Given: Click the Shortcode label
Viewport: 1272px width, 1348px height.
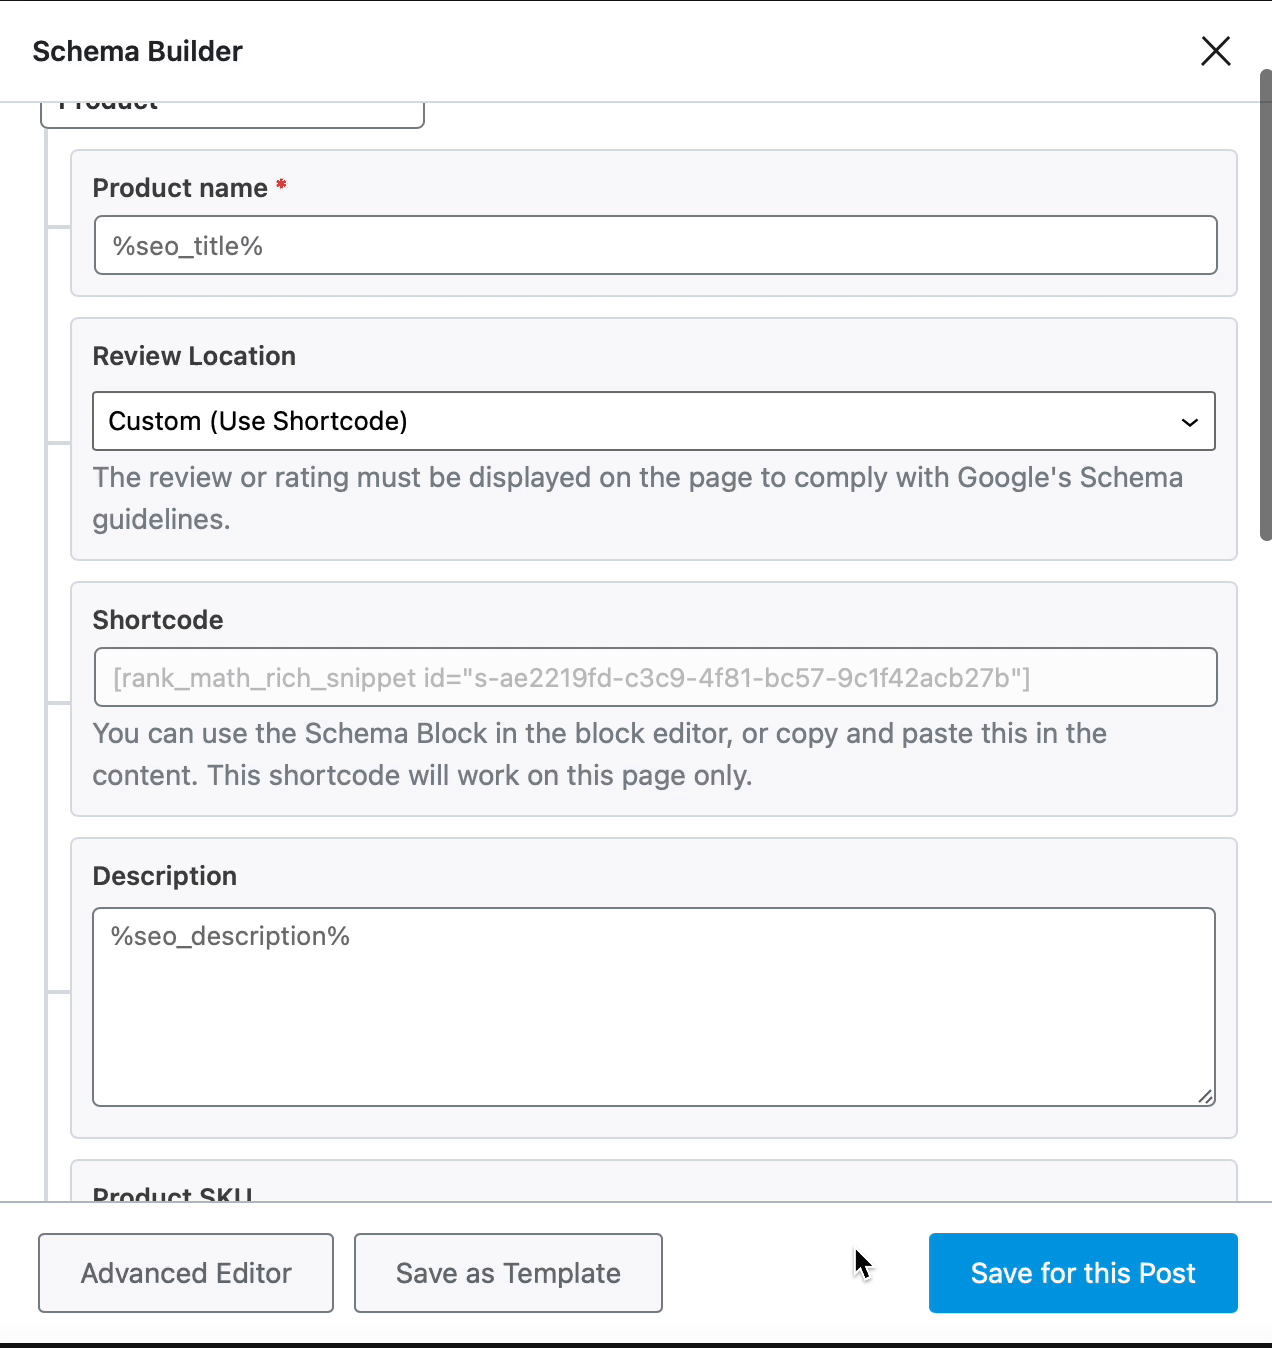Looking at the screenshot, I should tap(158, 620).
